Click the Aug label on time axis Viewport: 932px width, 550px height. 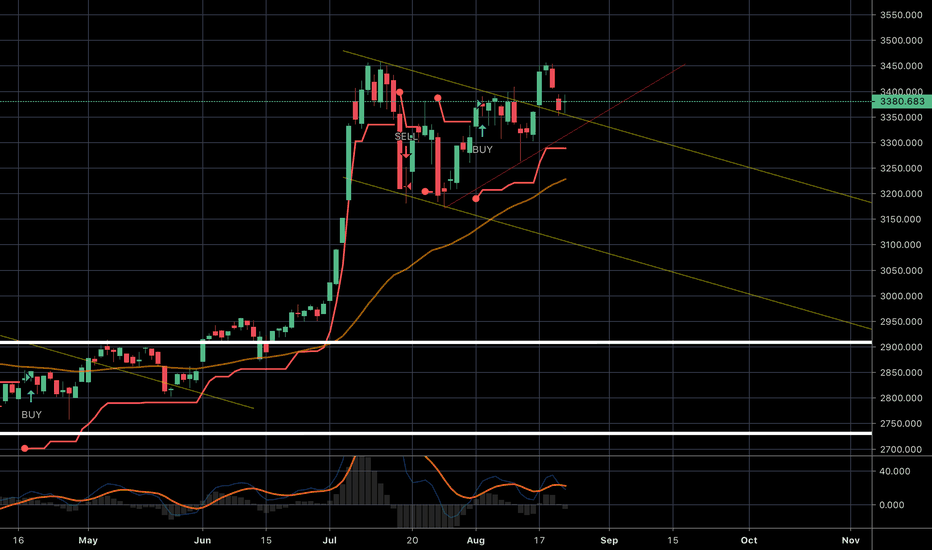[x=476, y=540]
